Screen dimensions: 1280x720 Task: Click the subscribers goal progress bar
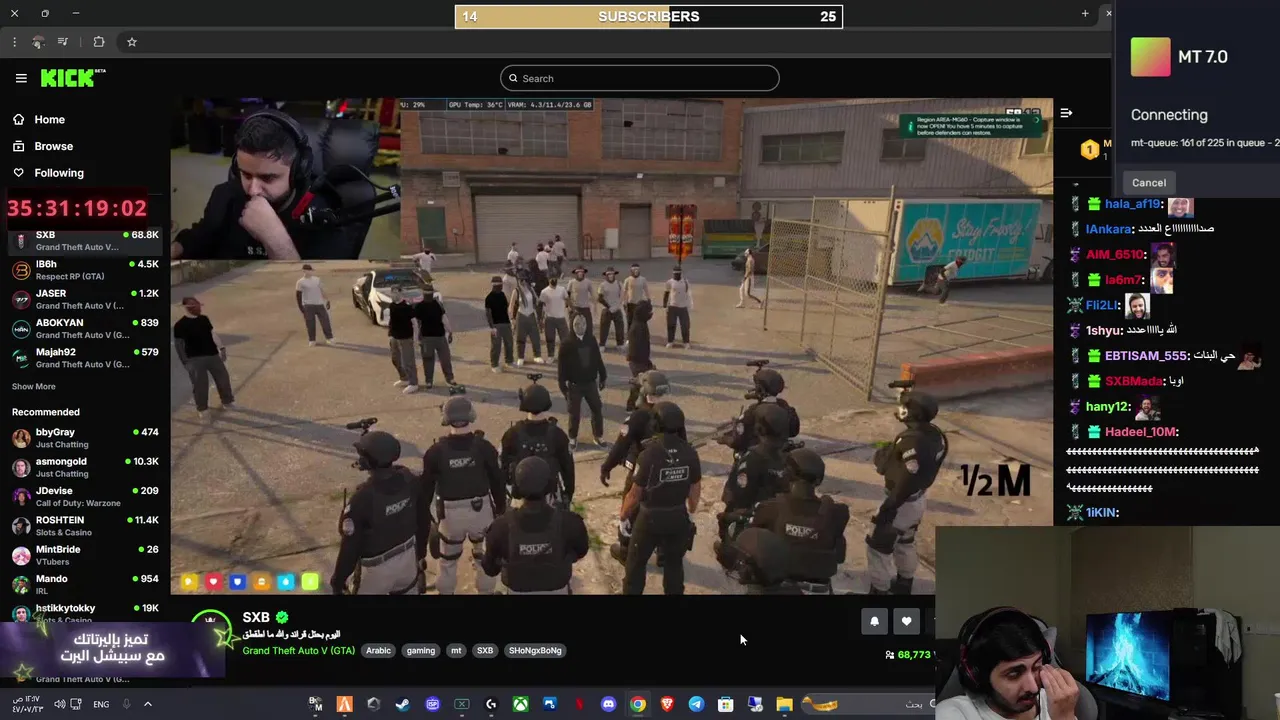[x=649, y=16]
